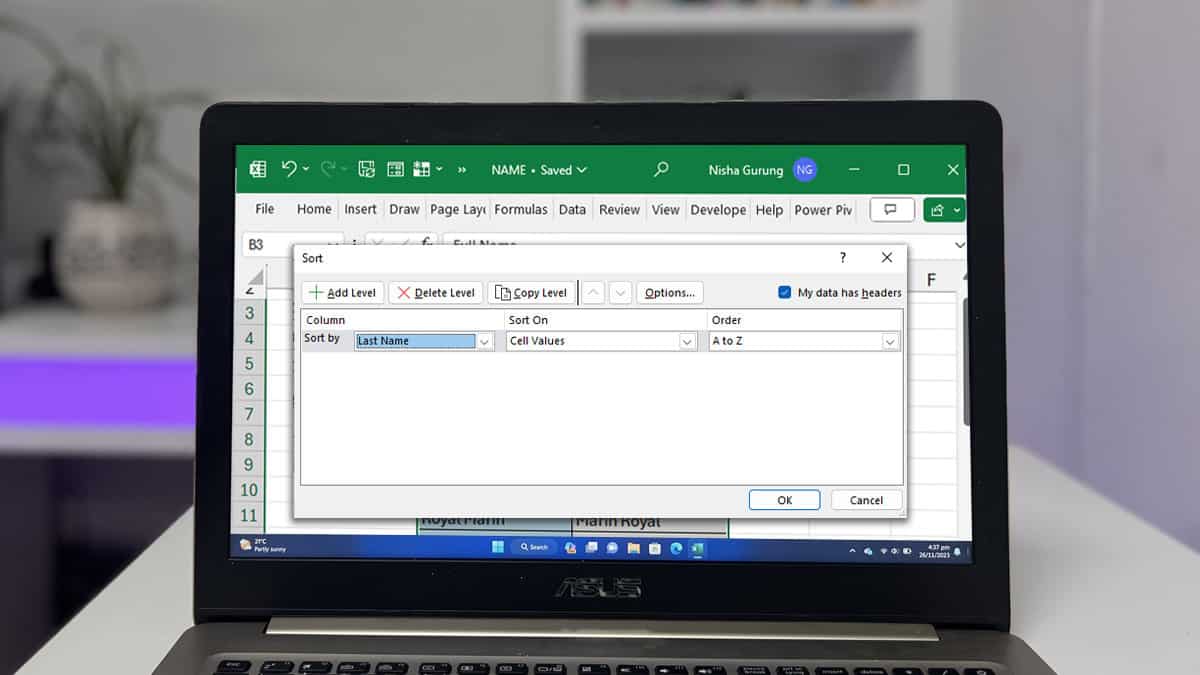Open the quick access overflow chevrons
This screenshot has width=1200, height=675.
pos(462,170)
